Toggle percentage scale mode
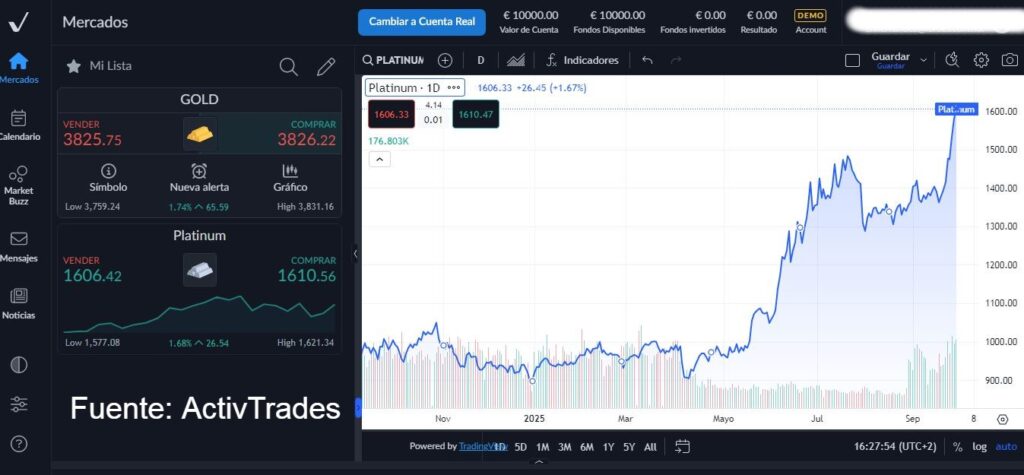1024x475 pixels. click(x=957, y=447)
